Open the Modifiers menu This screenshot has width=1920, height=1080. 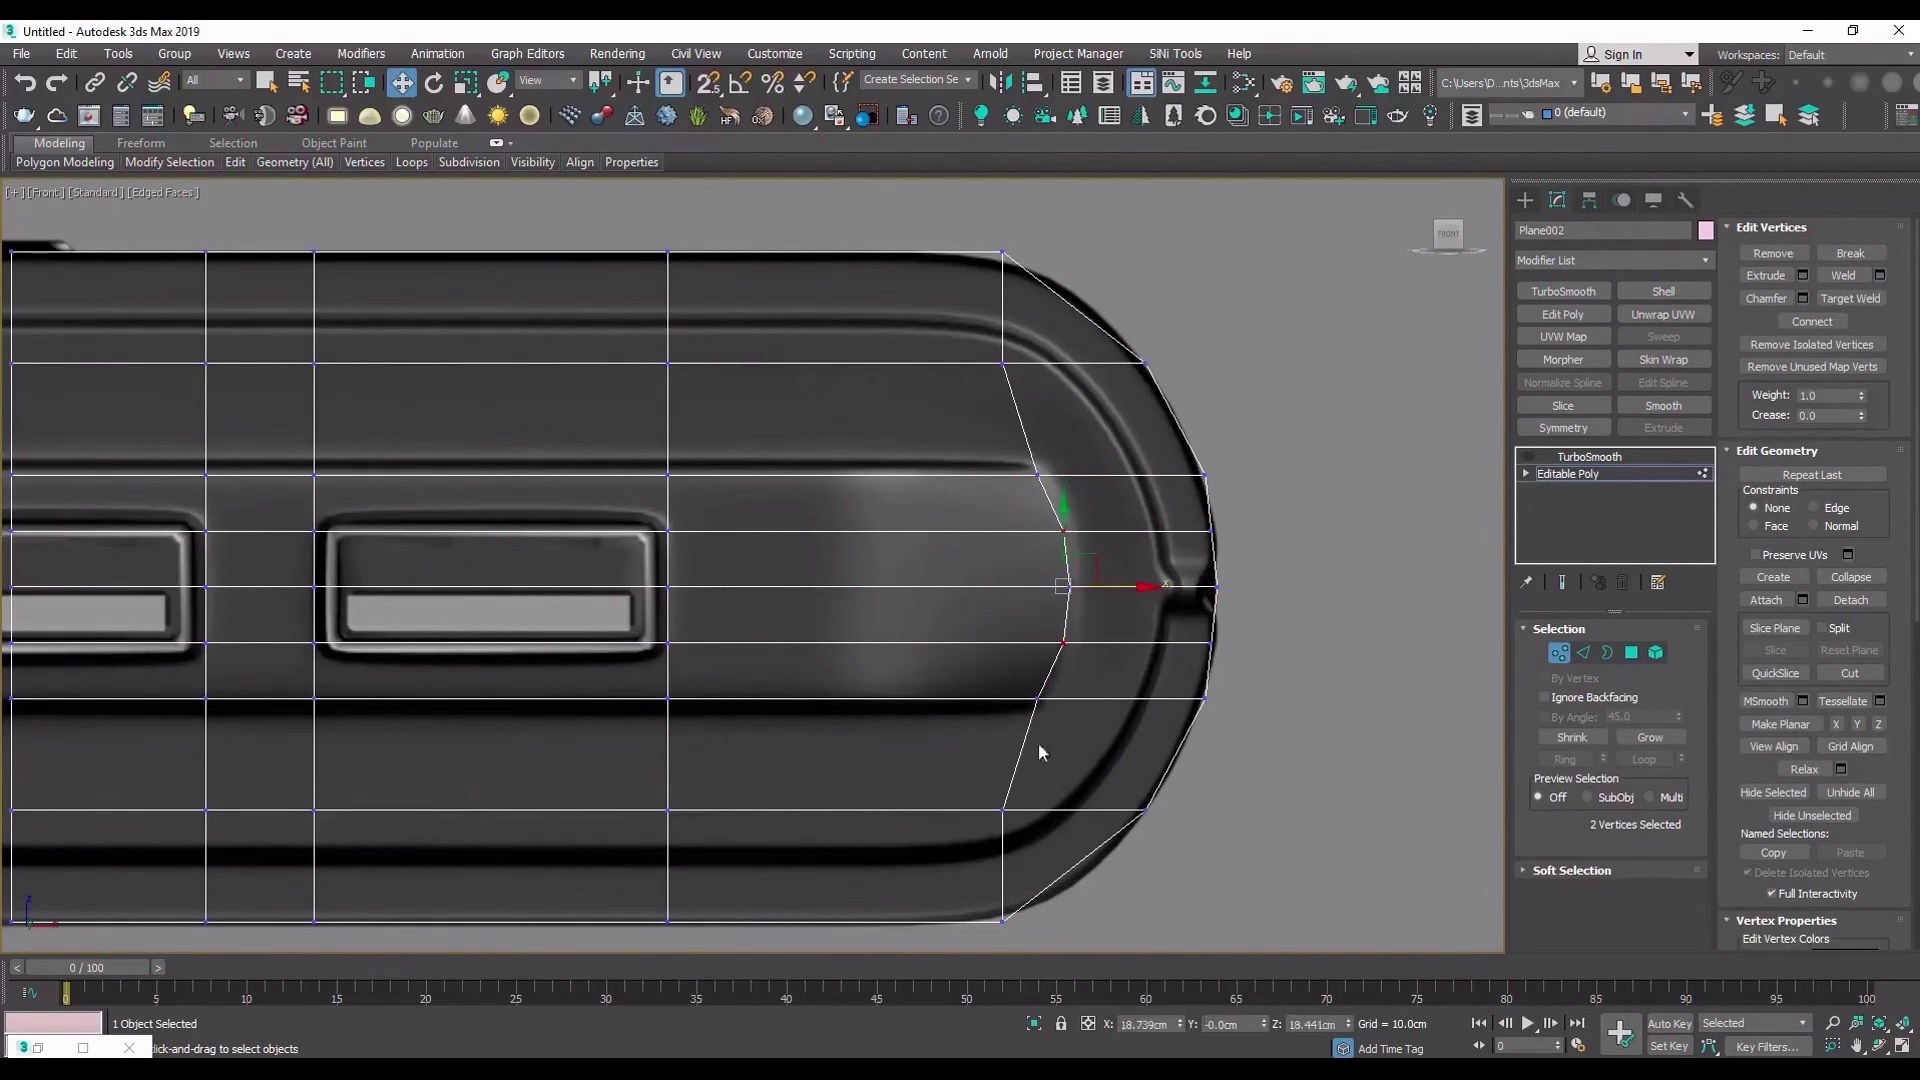pyautogui.click(x=360, y=53)
